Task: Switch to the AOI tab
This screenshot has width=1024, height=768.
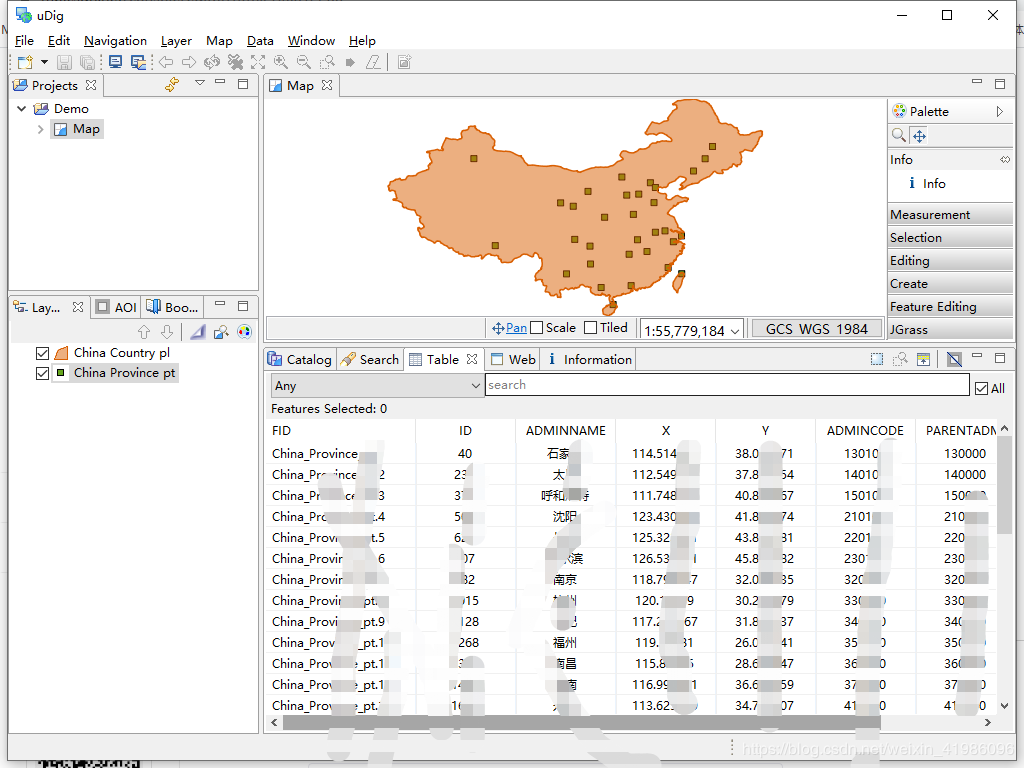Action: click(x=116, y=307)
